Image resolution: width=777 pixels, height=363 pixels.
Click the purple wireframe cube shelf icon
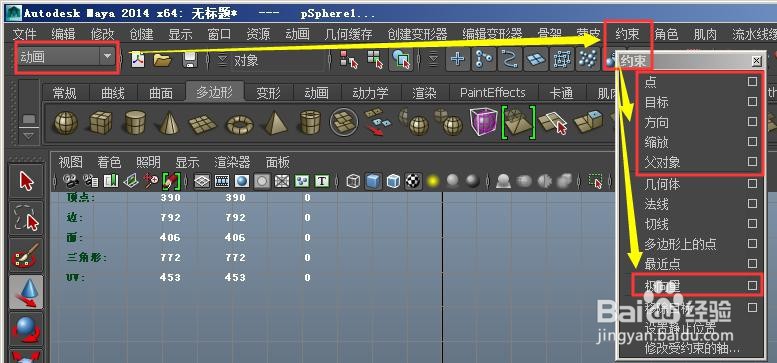click(x=483, y=122)
